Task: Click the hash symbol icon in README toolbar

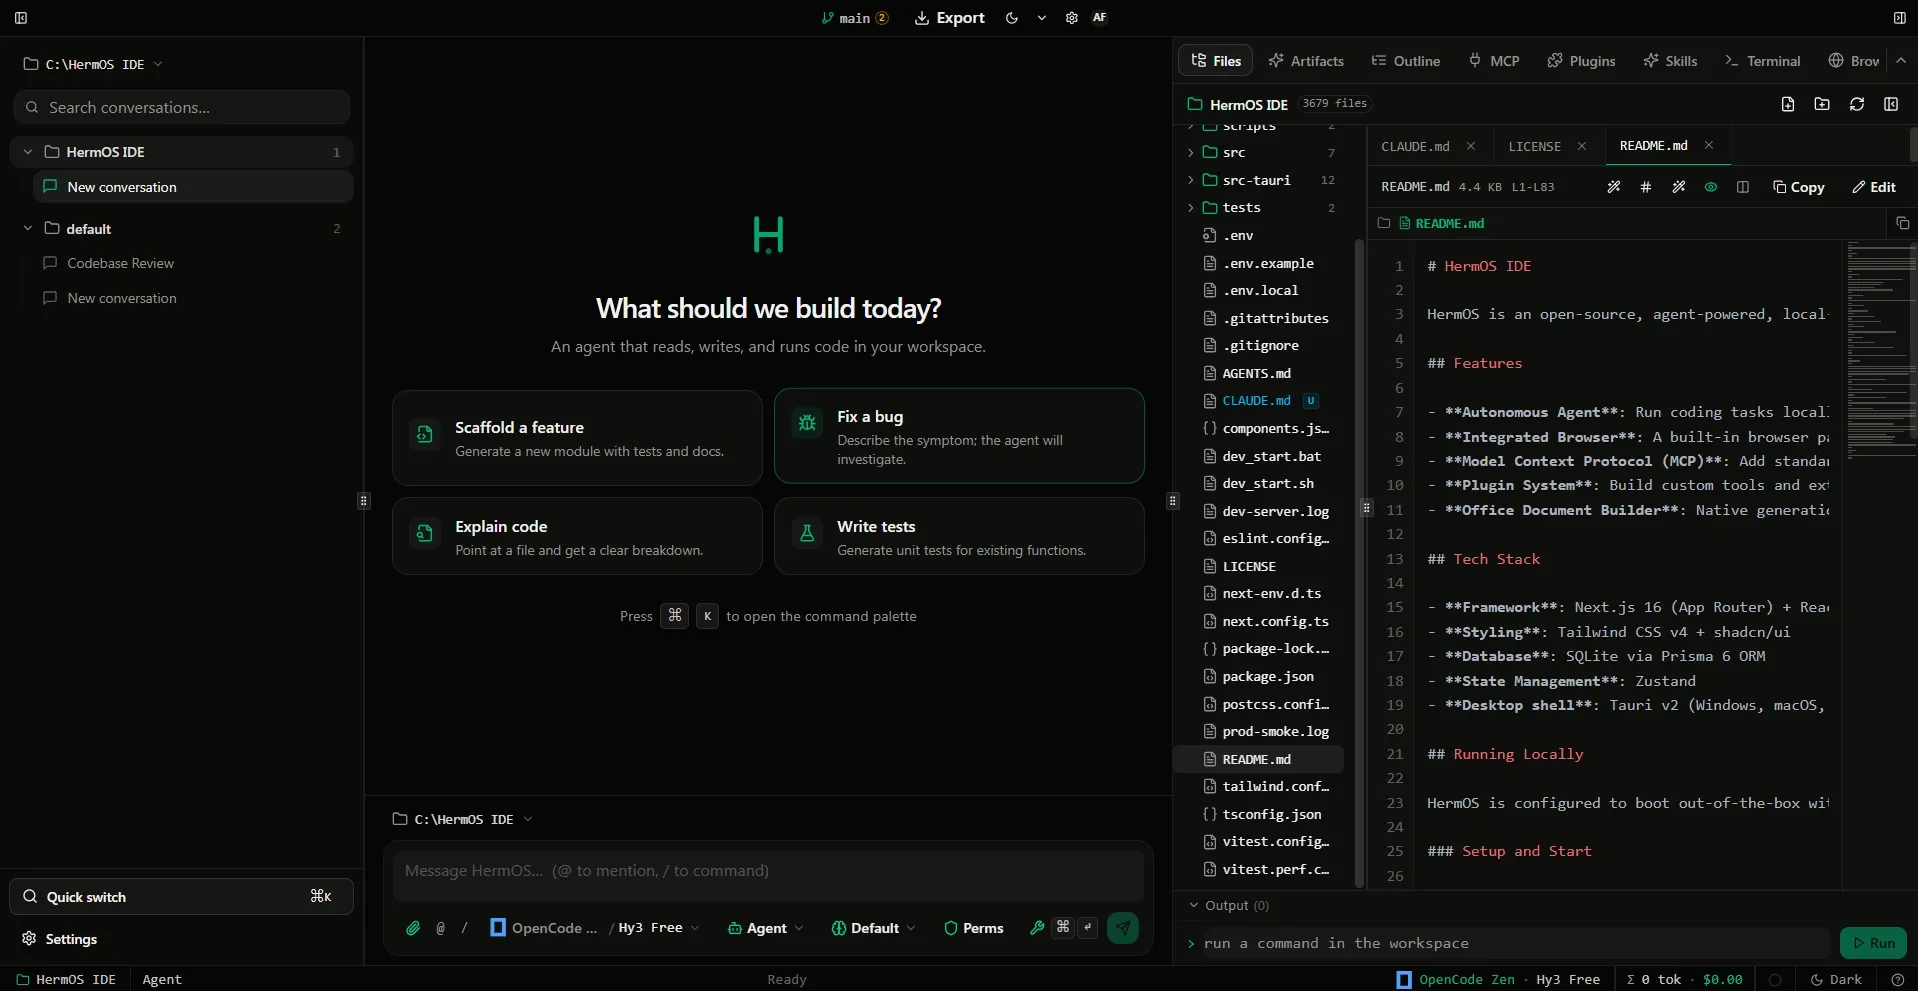Action: [1646, 187]
